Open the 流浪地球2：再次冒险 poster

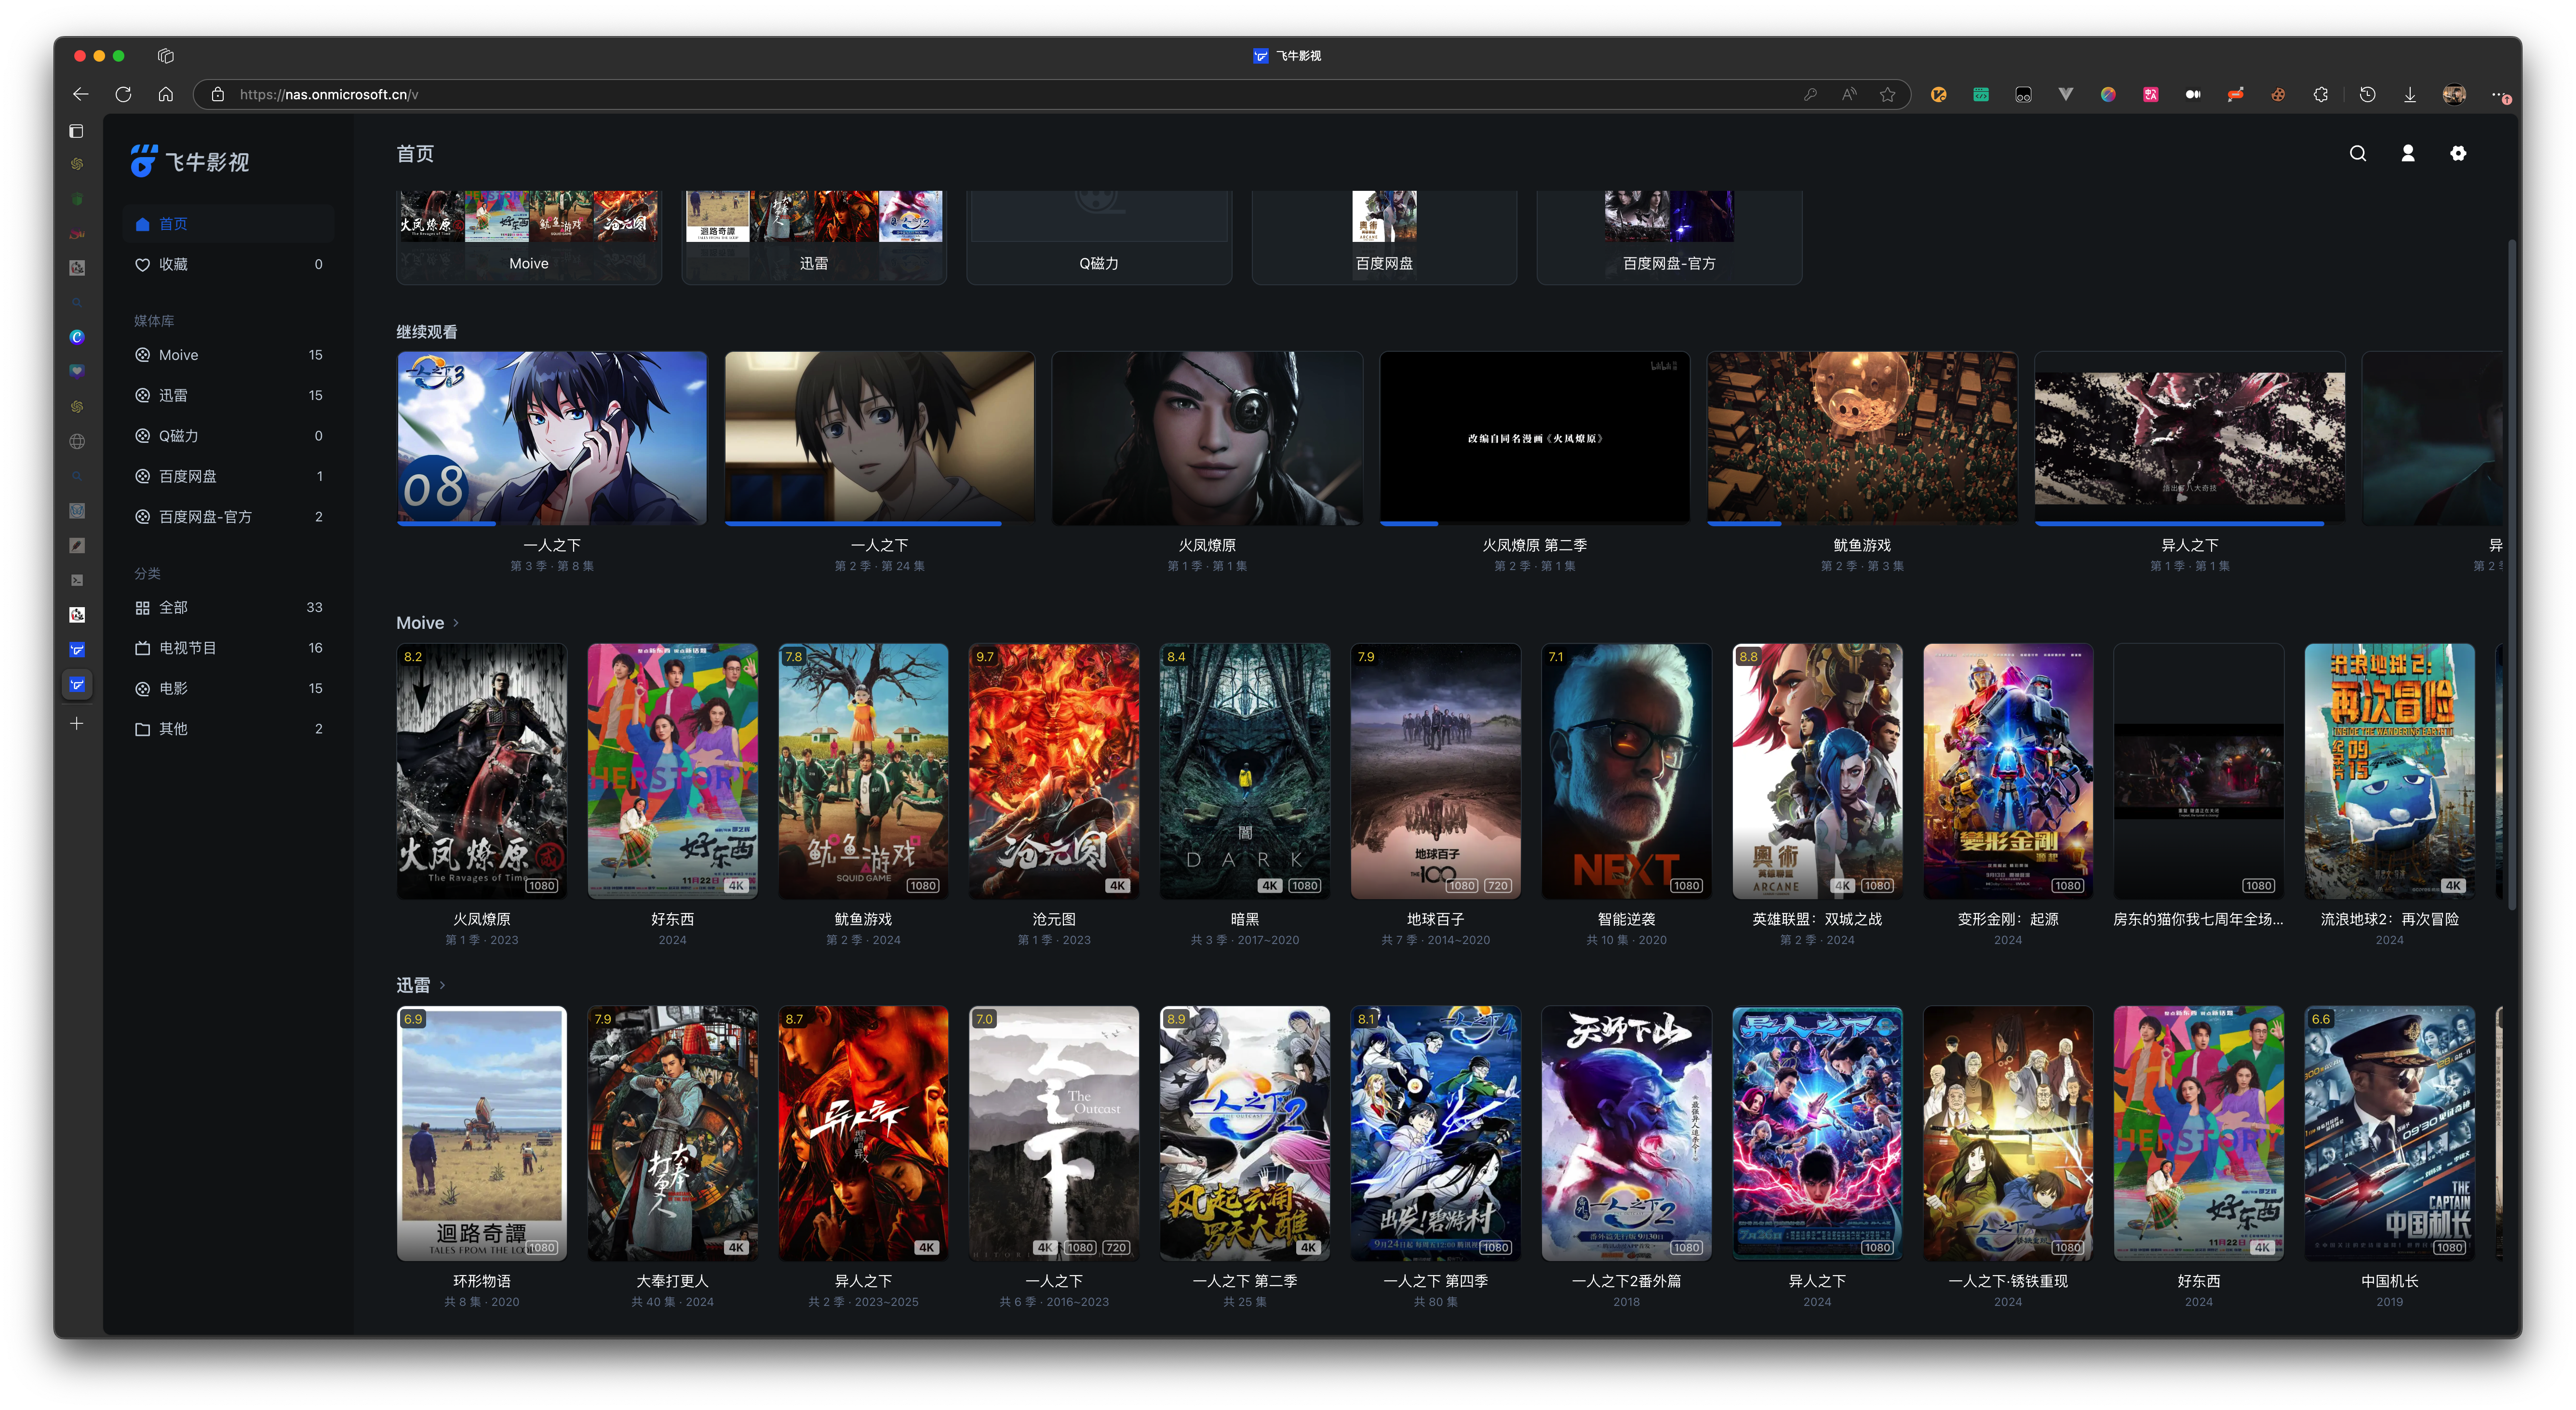2390,771
